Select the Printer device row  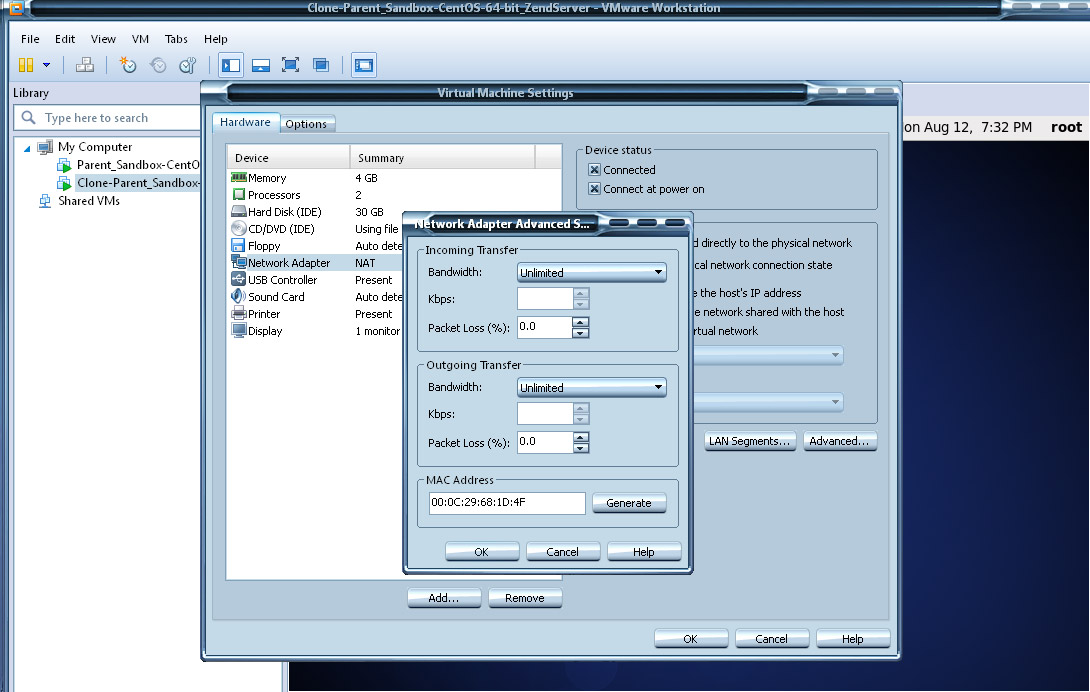click(317, 314)
